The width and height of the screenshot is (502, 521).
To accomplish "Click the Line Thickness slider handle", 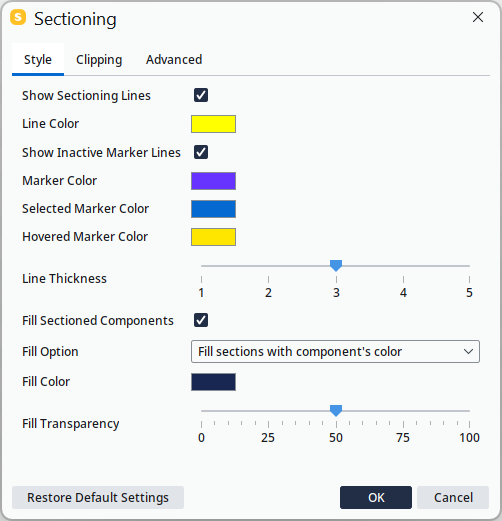I will click(336, 266).
